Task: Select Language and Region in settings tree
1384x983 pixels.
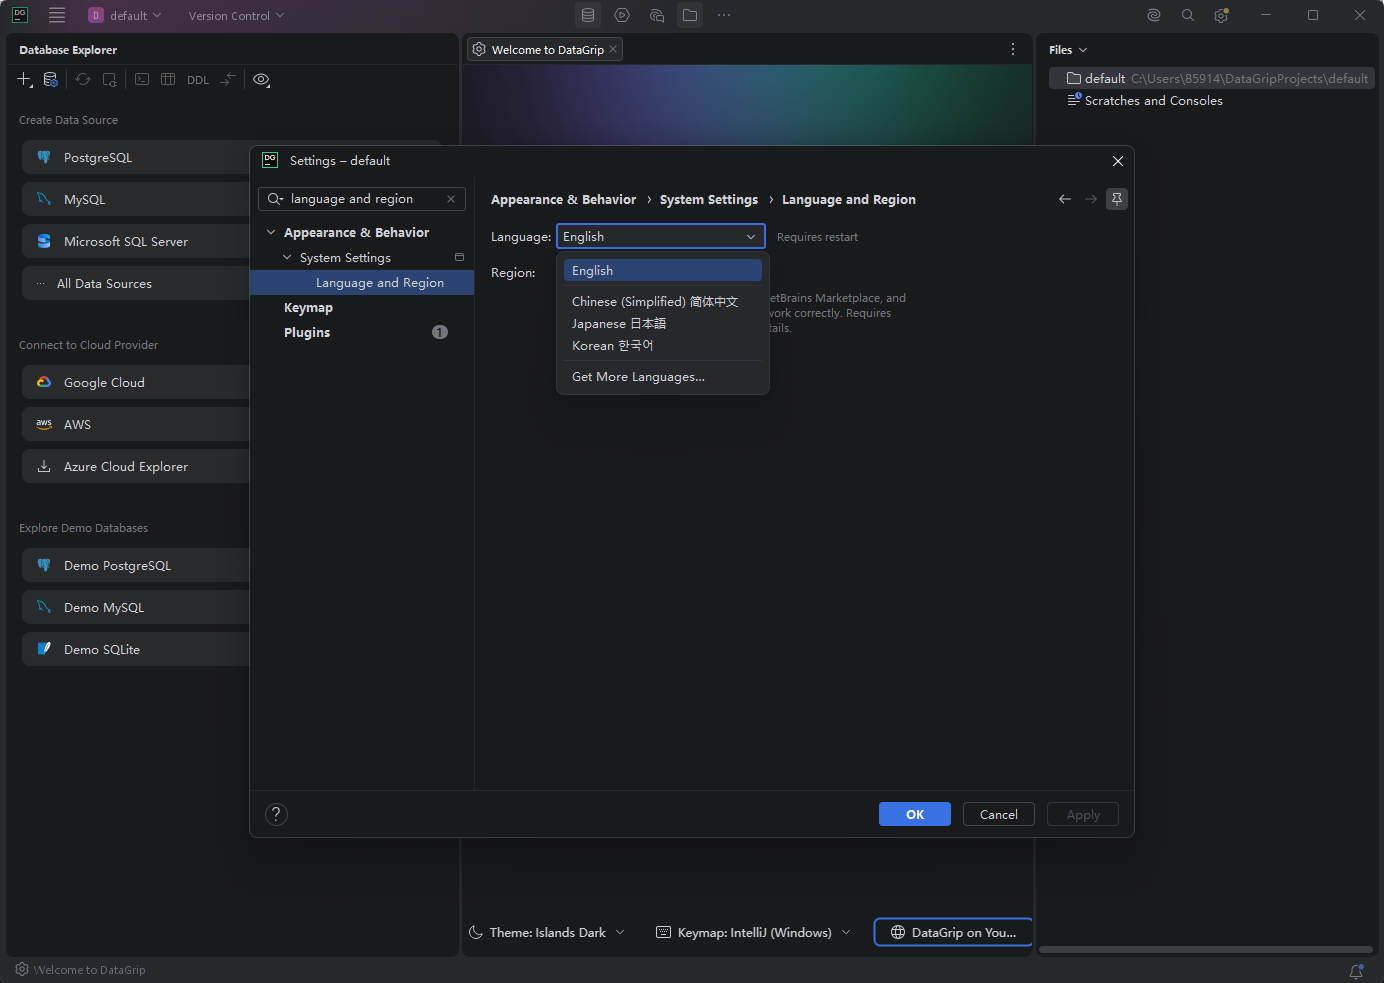Action: click(362, 283)
